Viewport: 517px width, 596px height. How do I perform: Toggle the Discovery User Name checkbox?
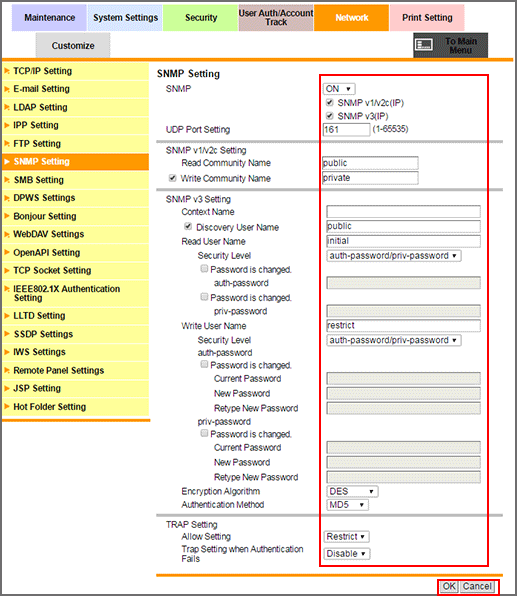coord(188,227)
